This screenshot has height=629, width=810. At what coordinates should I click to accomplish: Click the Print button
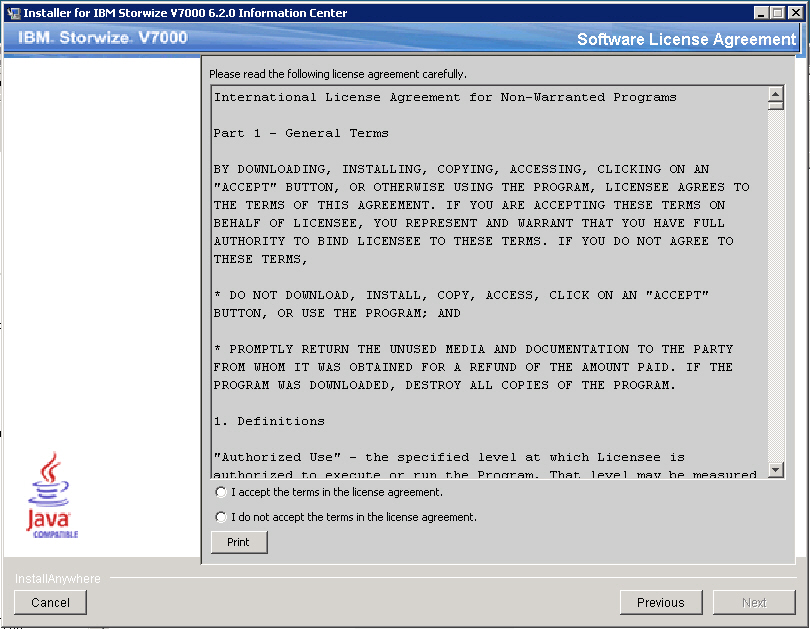(x=239, y=542)
